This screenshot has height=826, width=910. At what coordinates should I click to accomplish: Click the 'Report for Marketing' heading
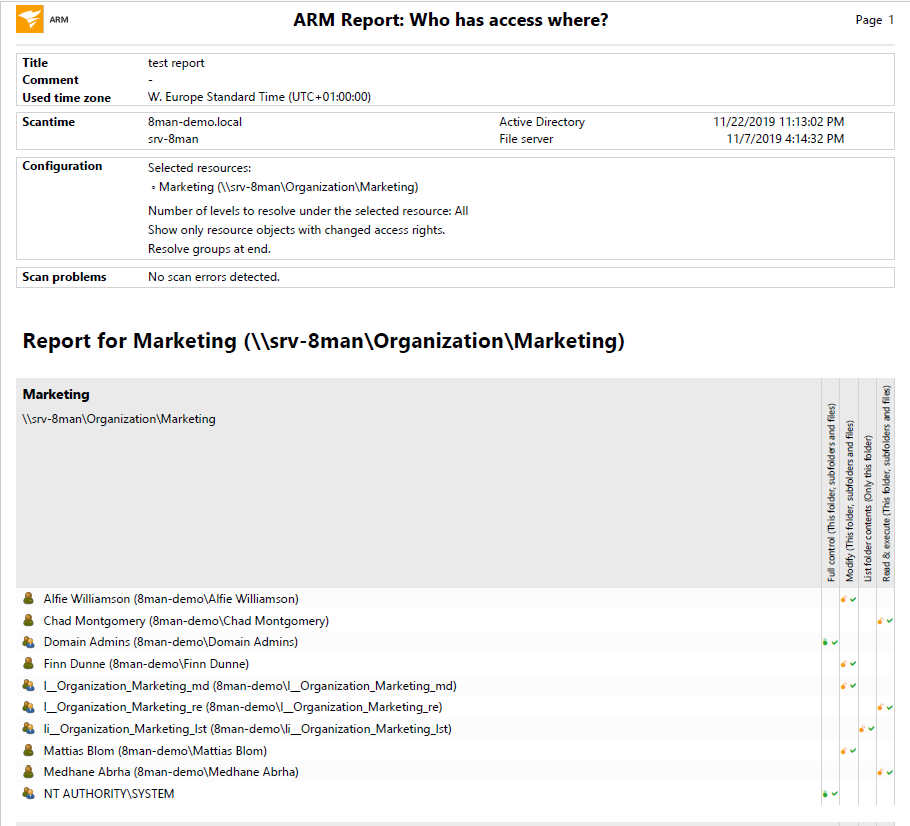323,341
